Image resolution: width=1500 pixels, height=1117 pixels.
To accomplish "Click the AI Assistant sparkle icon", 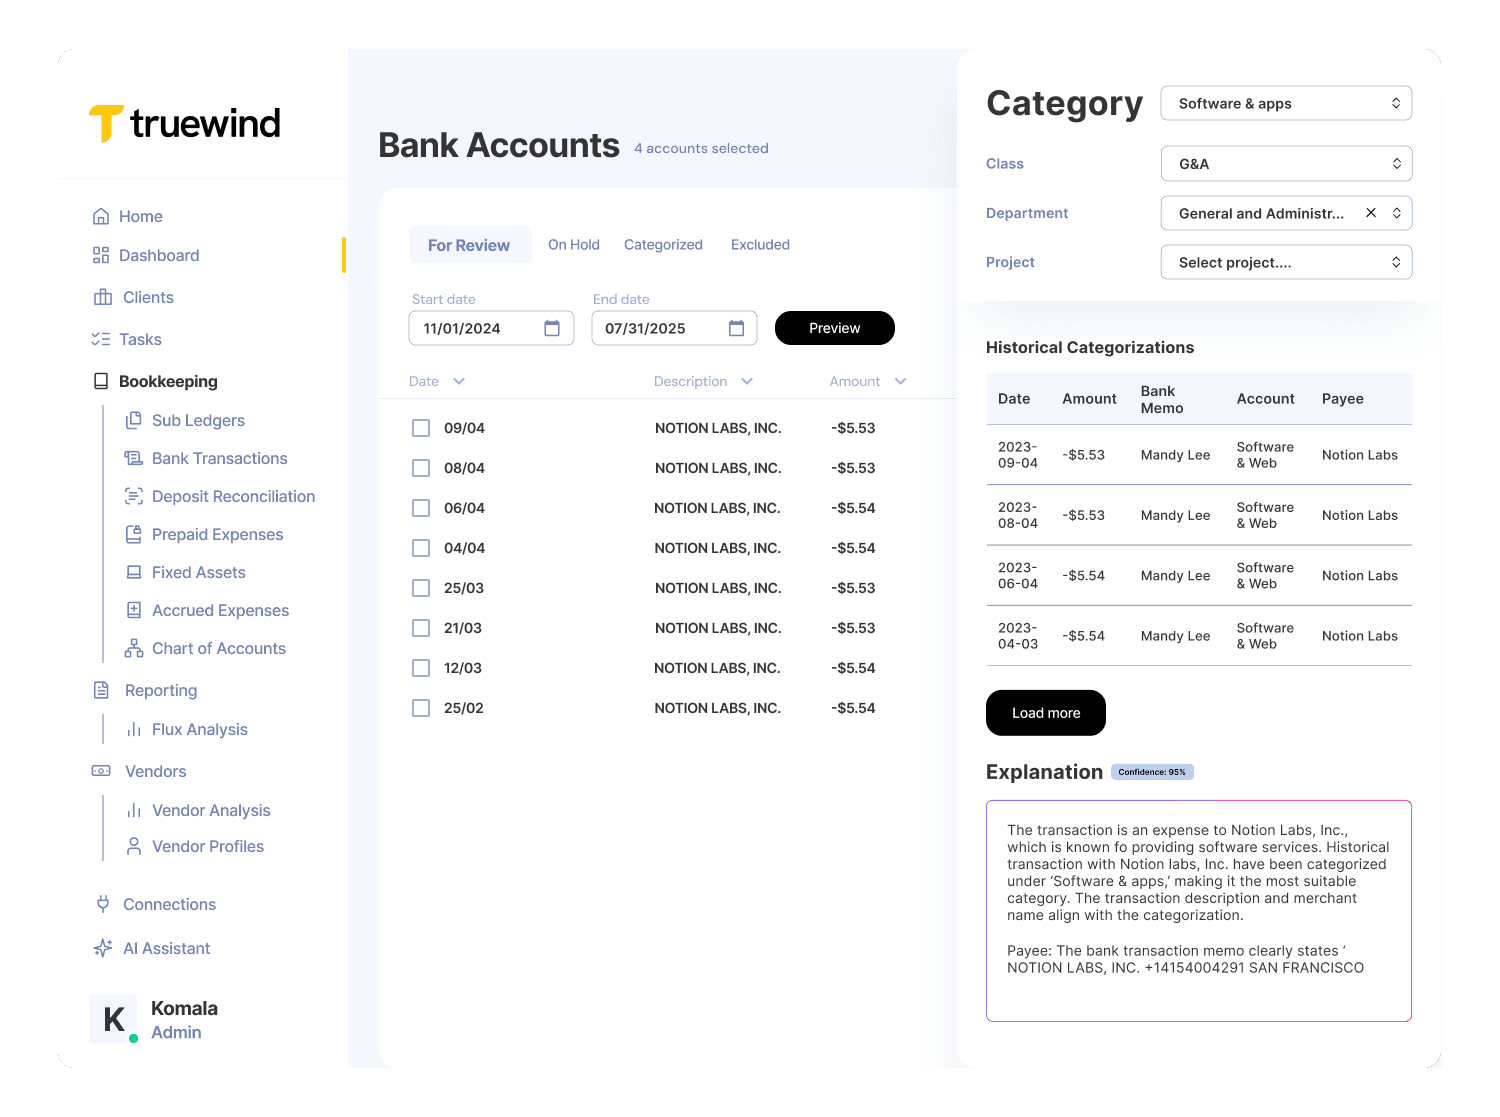I will tap(102, 948).
